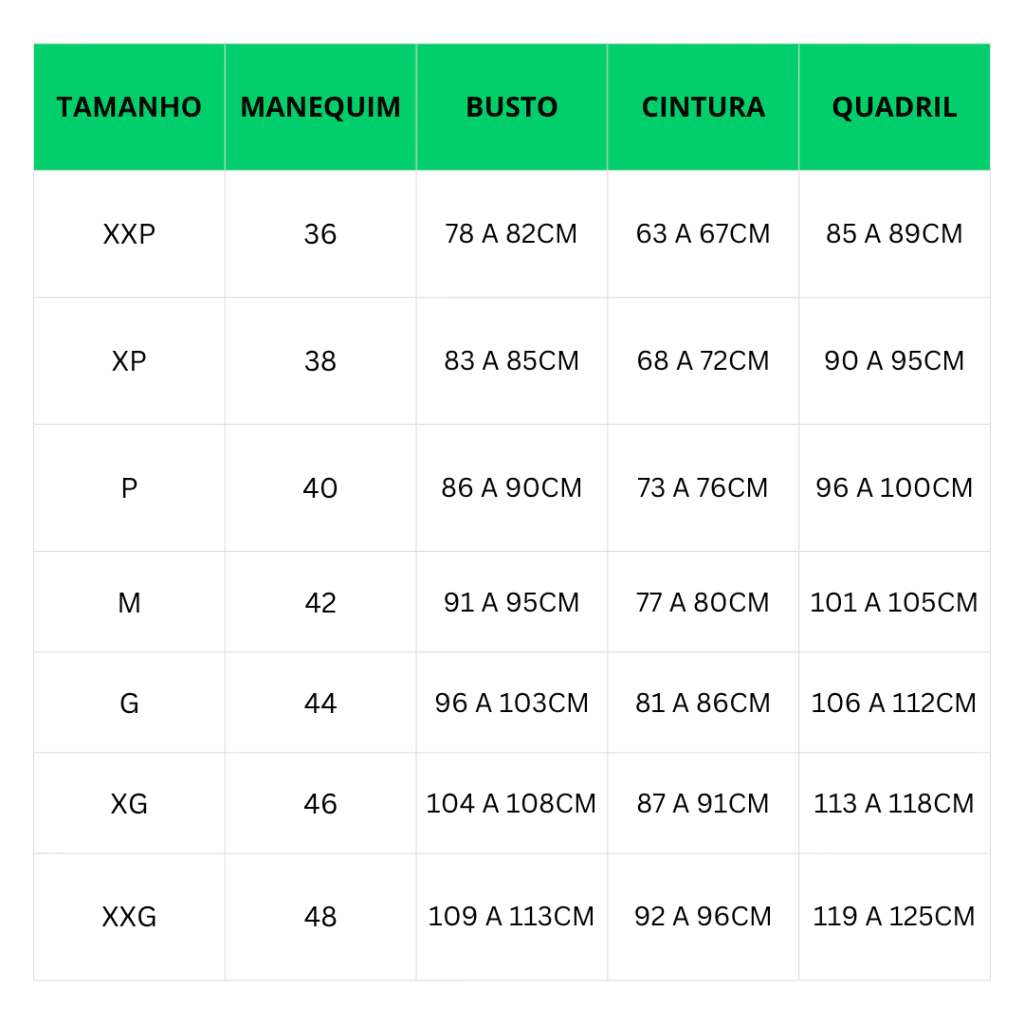
Task: Click the MANEQUIM column header
Action: pyautogui.click(x=321, y=107)
